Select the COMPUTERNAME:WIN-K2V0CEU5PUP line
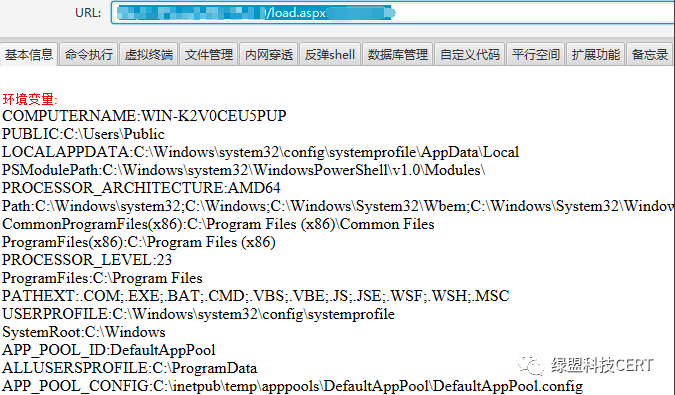The image size is (675, 395). (144, 116)
